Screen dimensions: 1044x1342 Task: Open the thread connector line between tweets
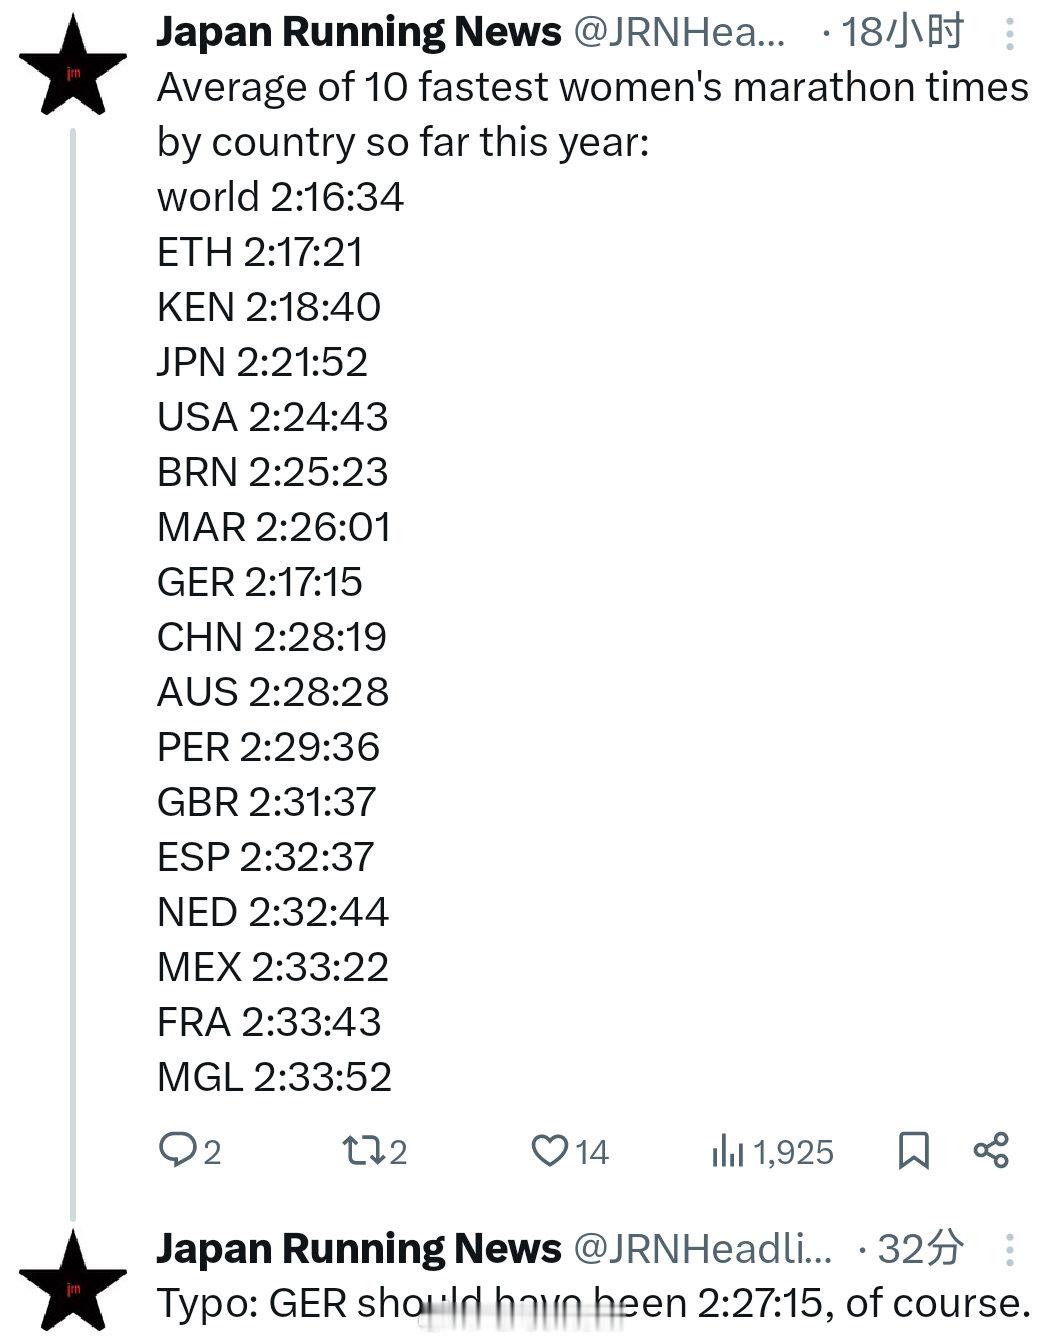point(73,674)
